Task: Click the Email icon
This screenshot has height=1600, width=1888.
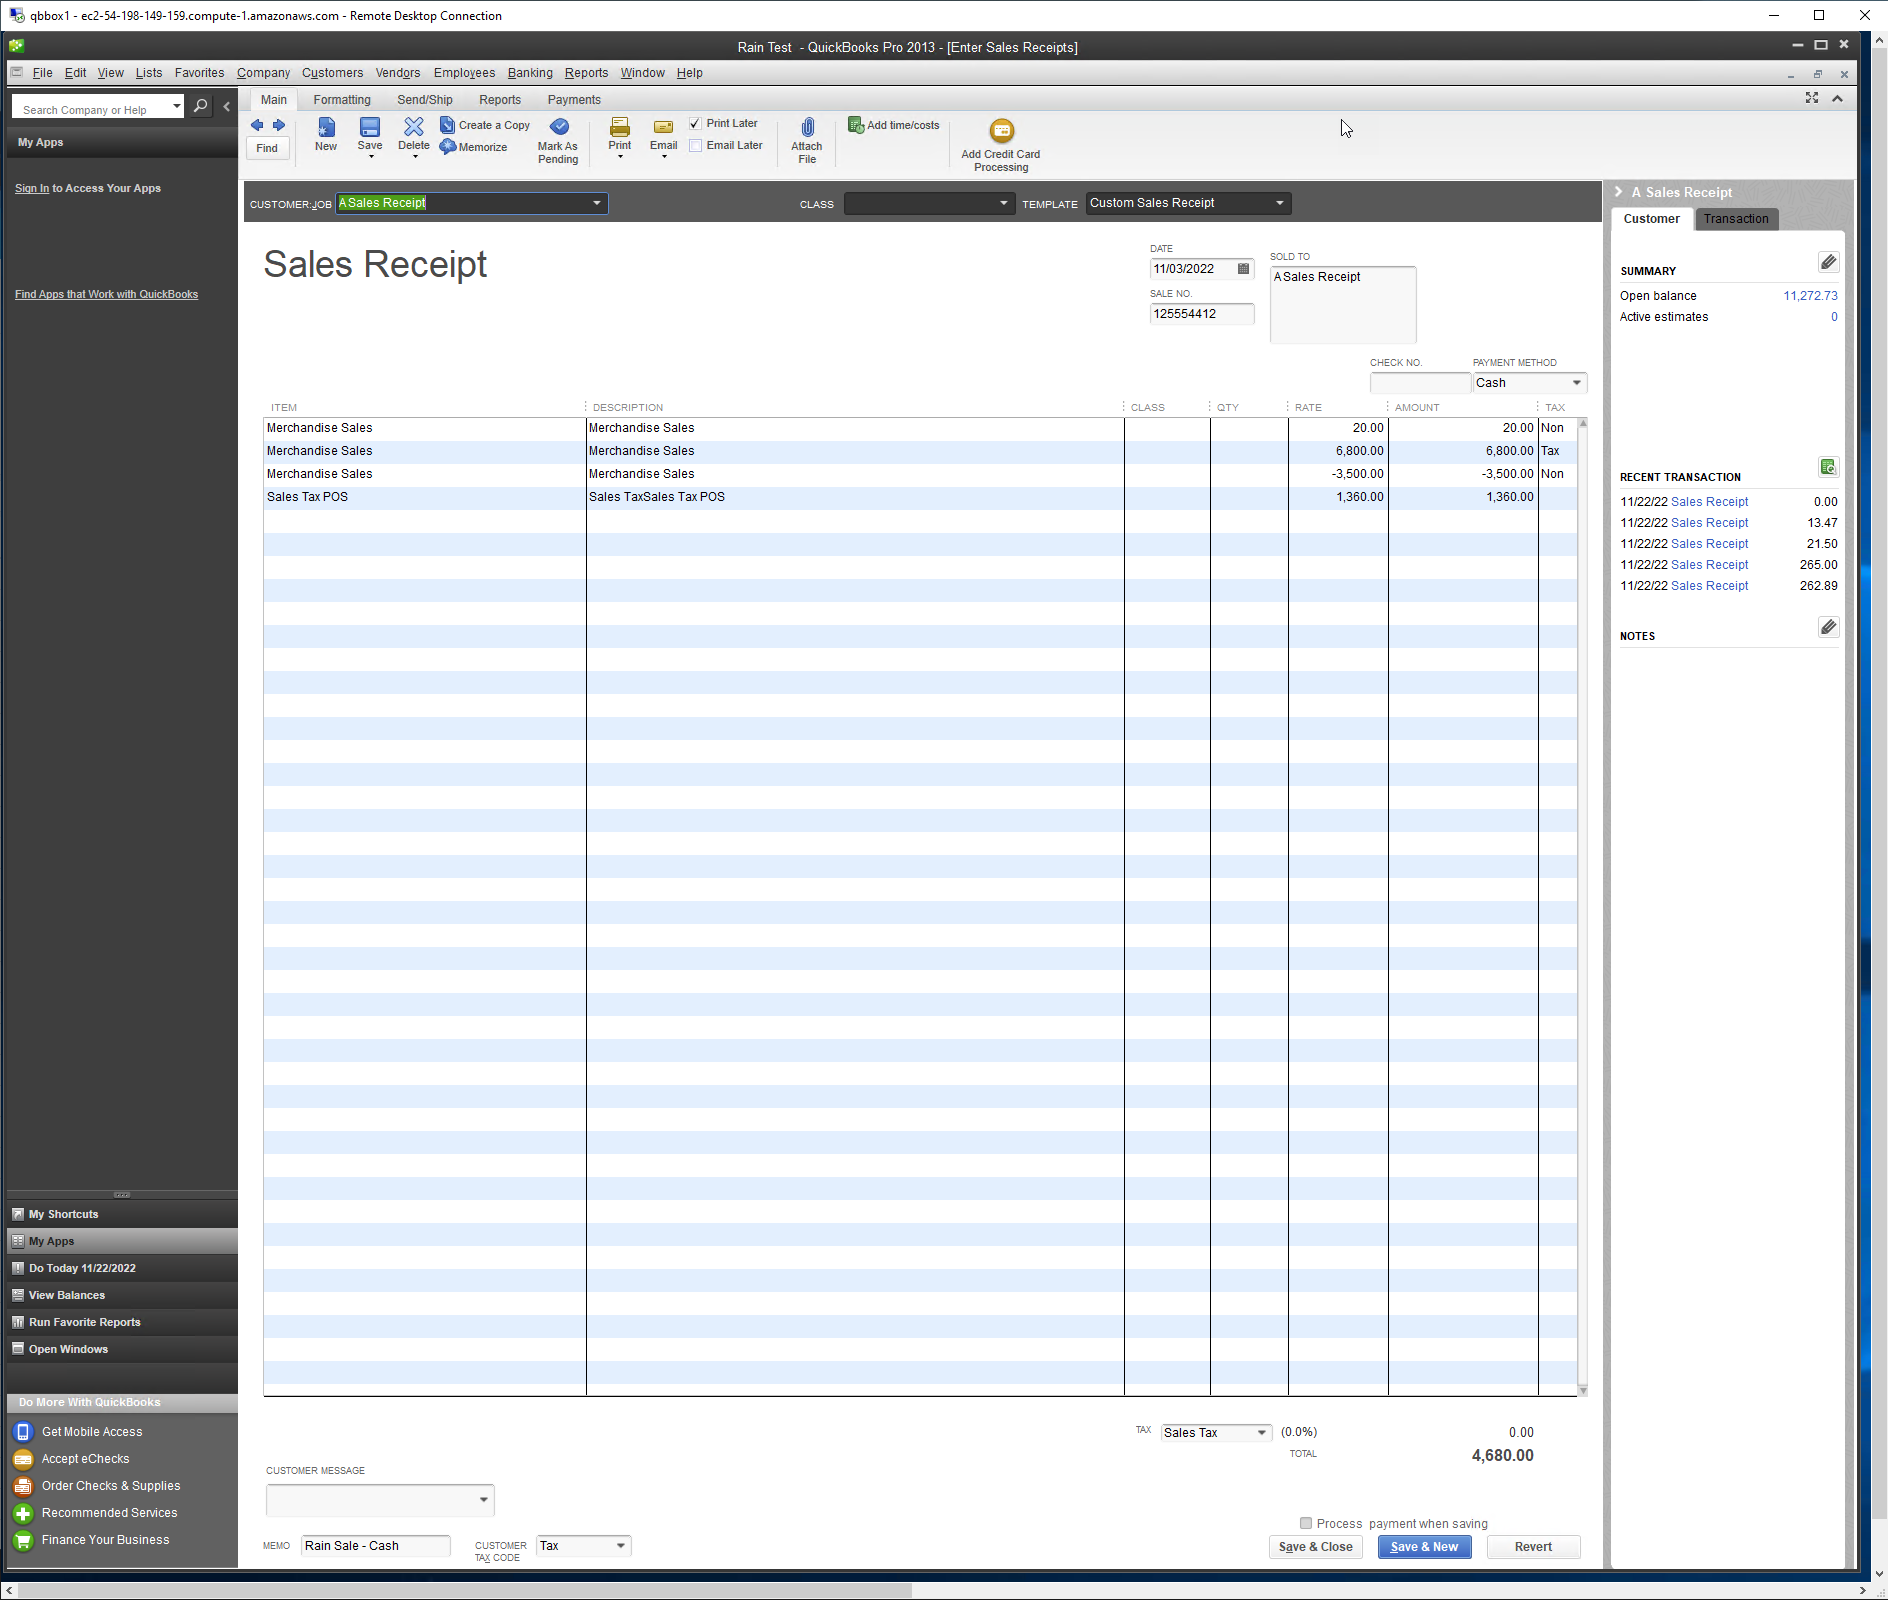Action: pyautogui.click(x=664, y=127)
